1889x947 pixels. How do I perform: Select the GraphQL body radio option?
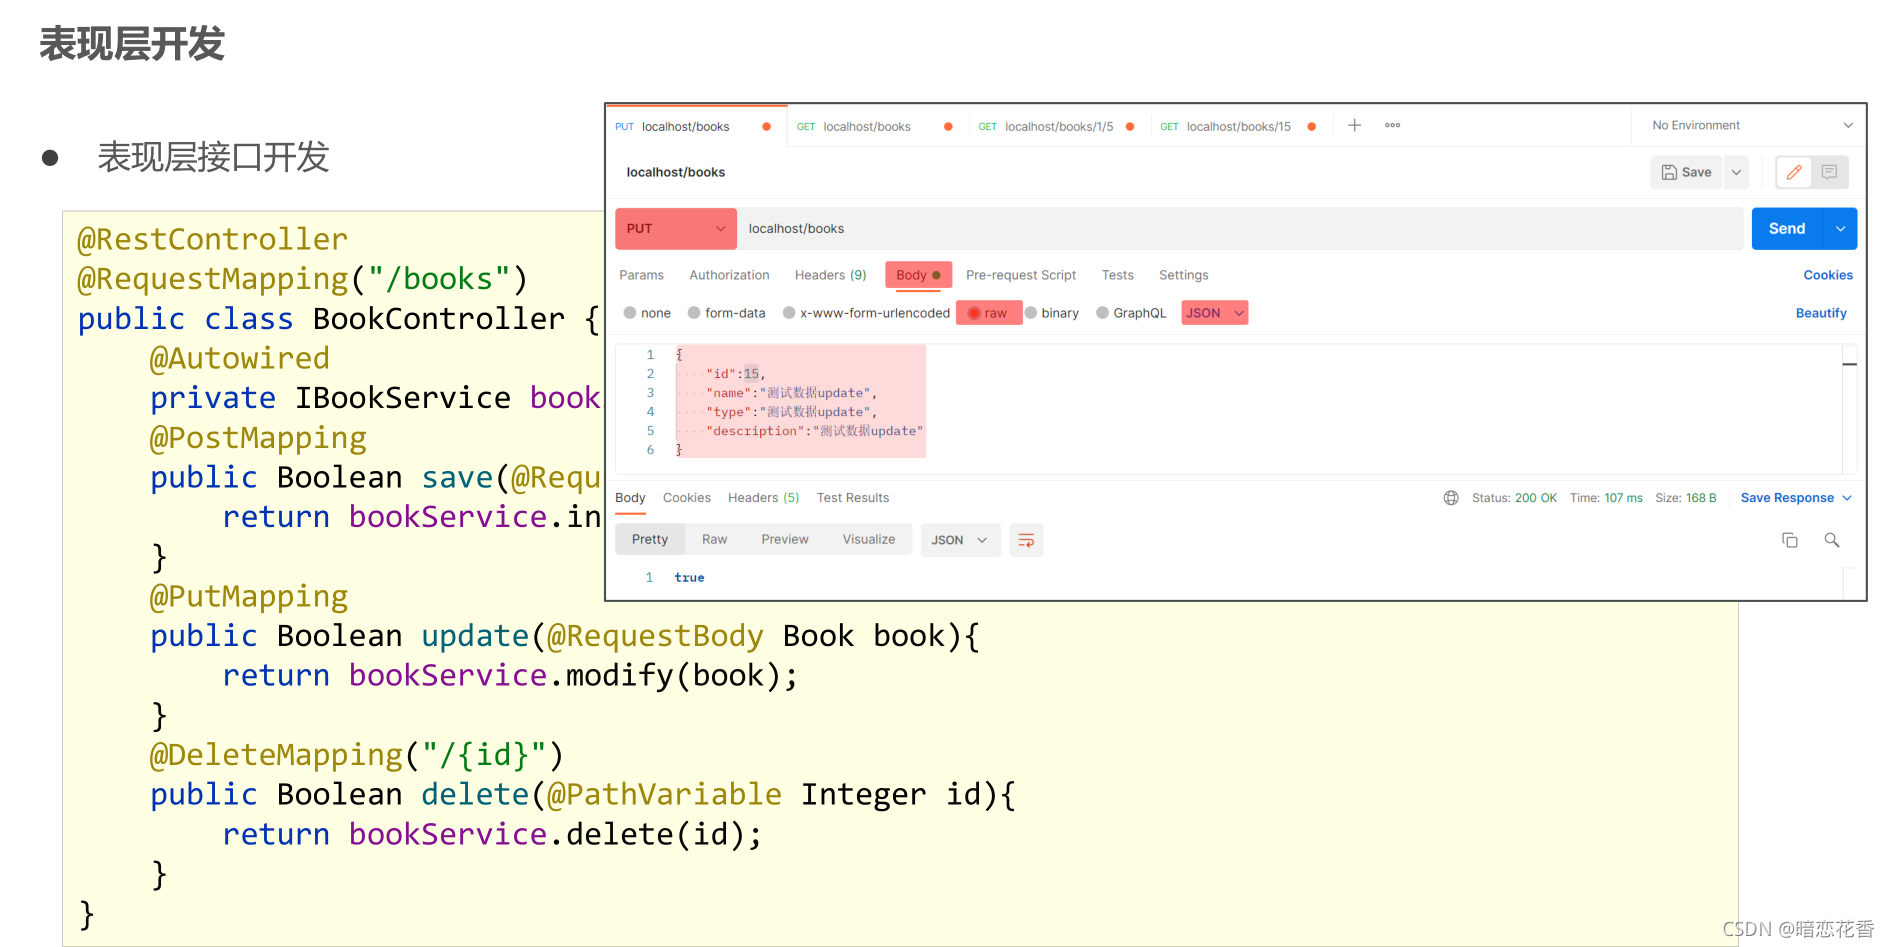tap(1132, 313)
